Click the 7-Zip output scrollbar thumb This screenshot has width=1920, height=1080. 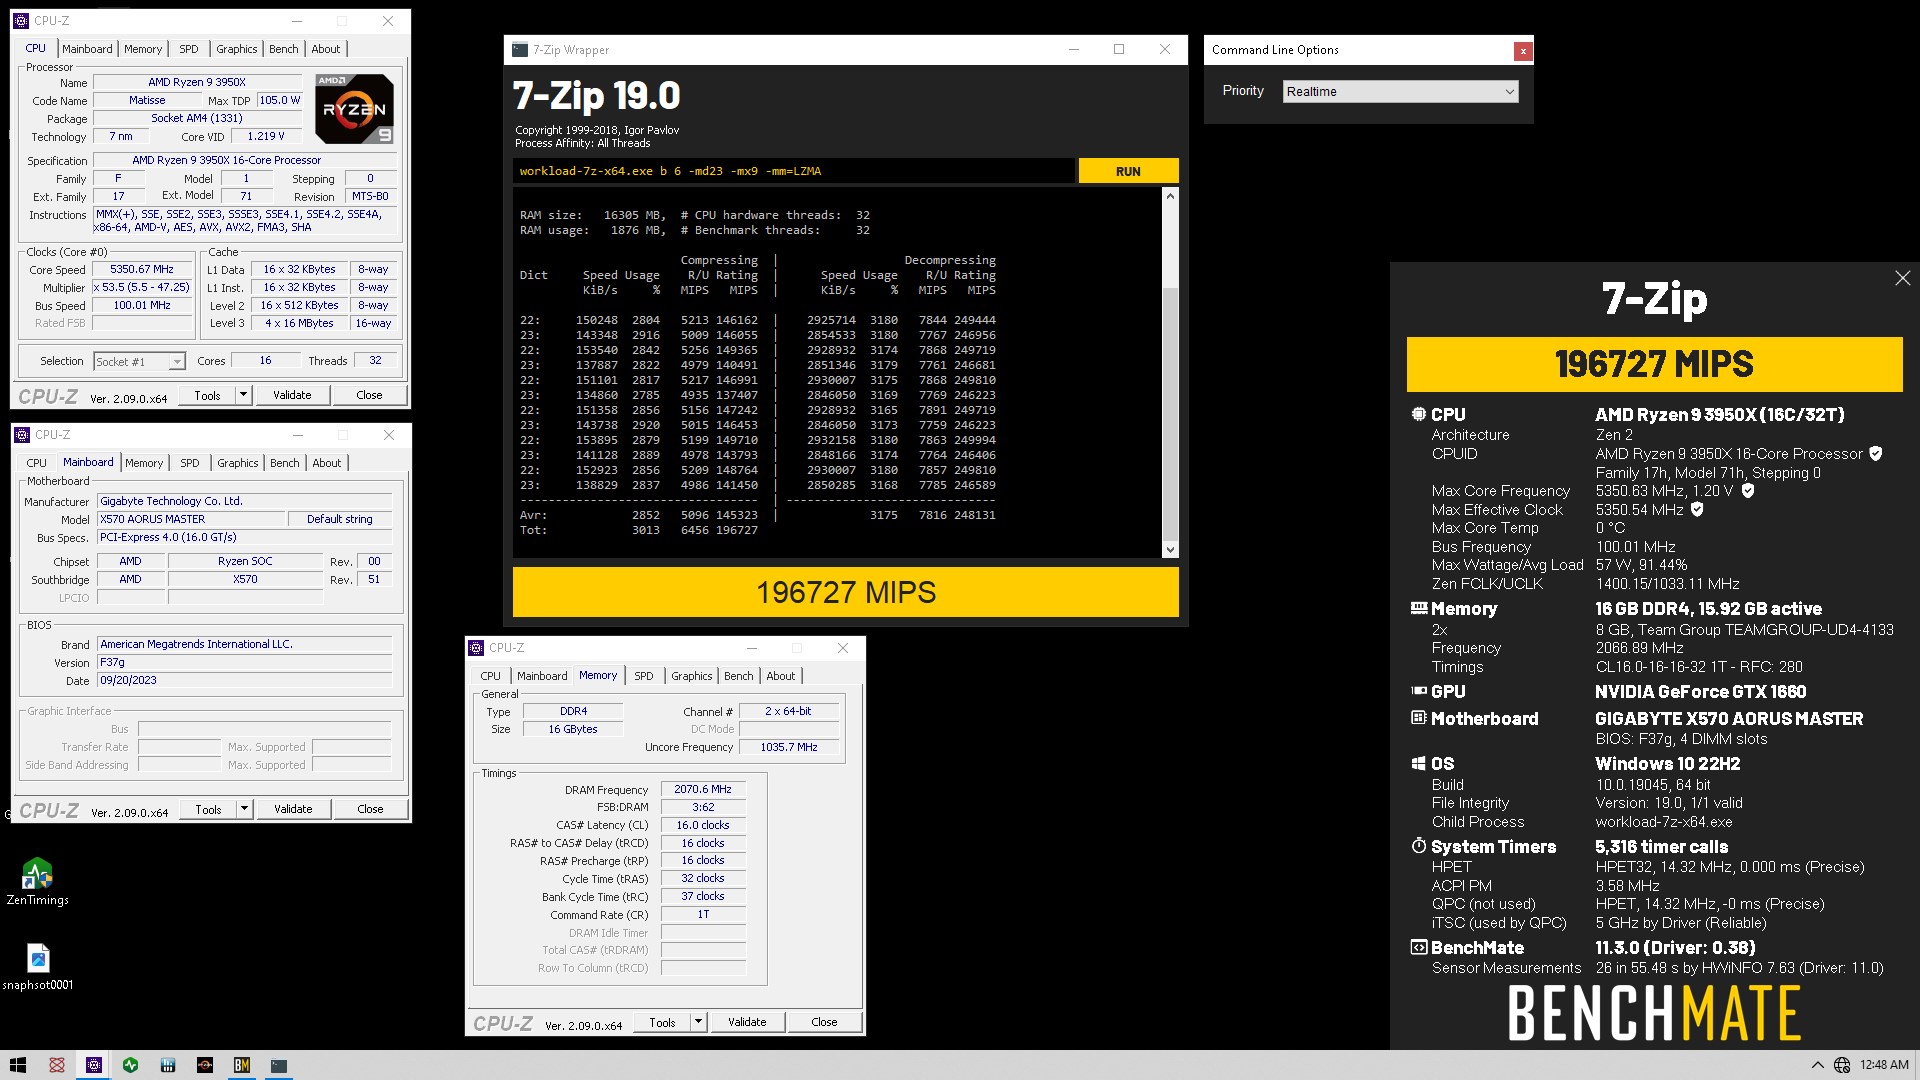pyautogui.click(x=1170, y=413)
